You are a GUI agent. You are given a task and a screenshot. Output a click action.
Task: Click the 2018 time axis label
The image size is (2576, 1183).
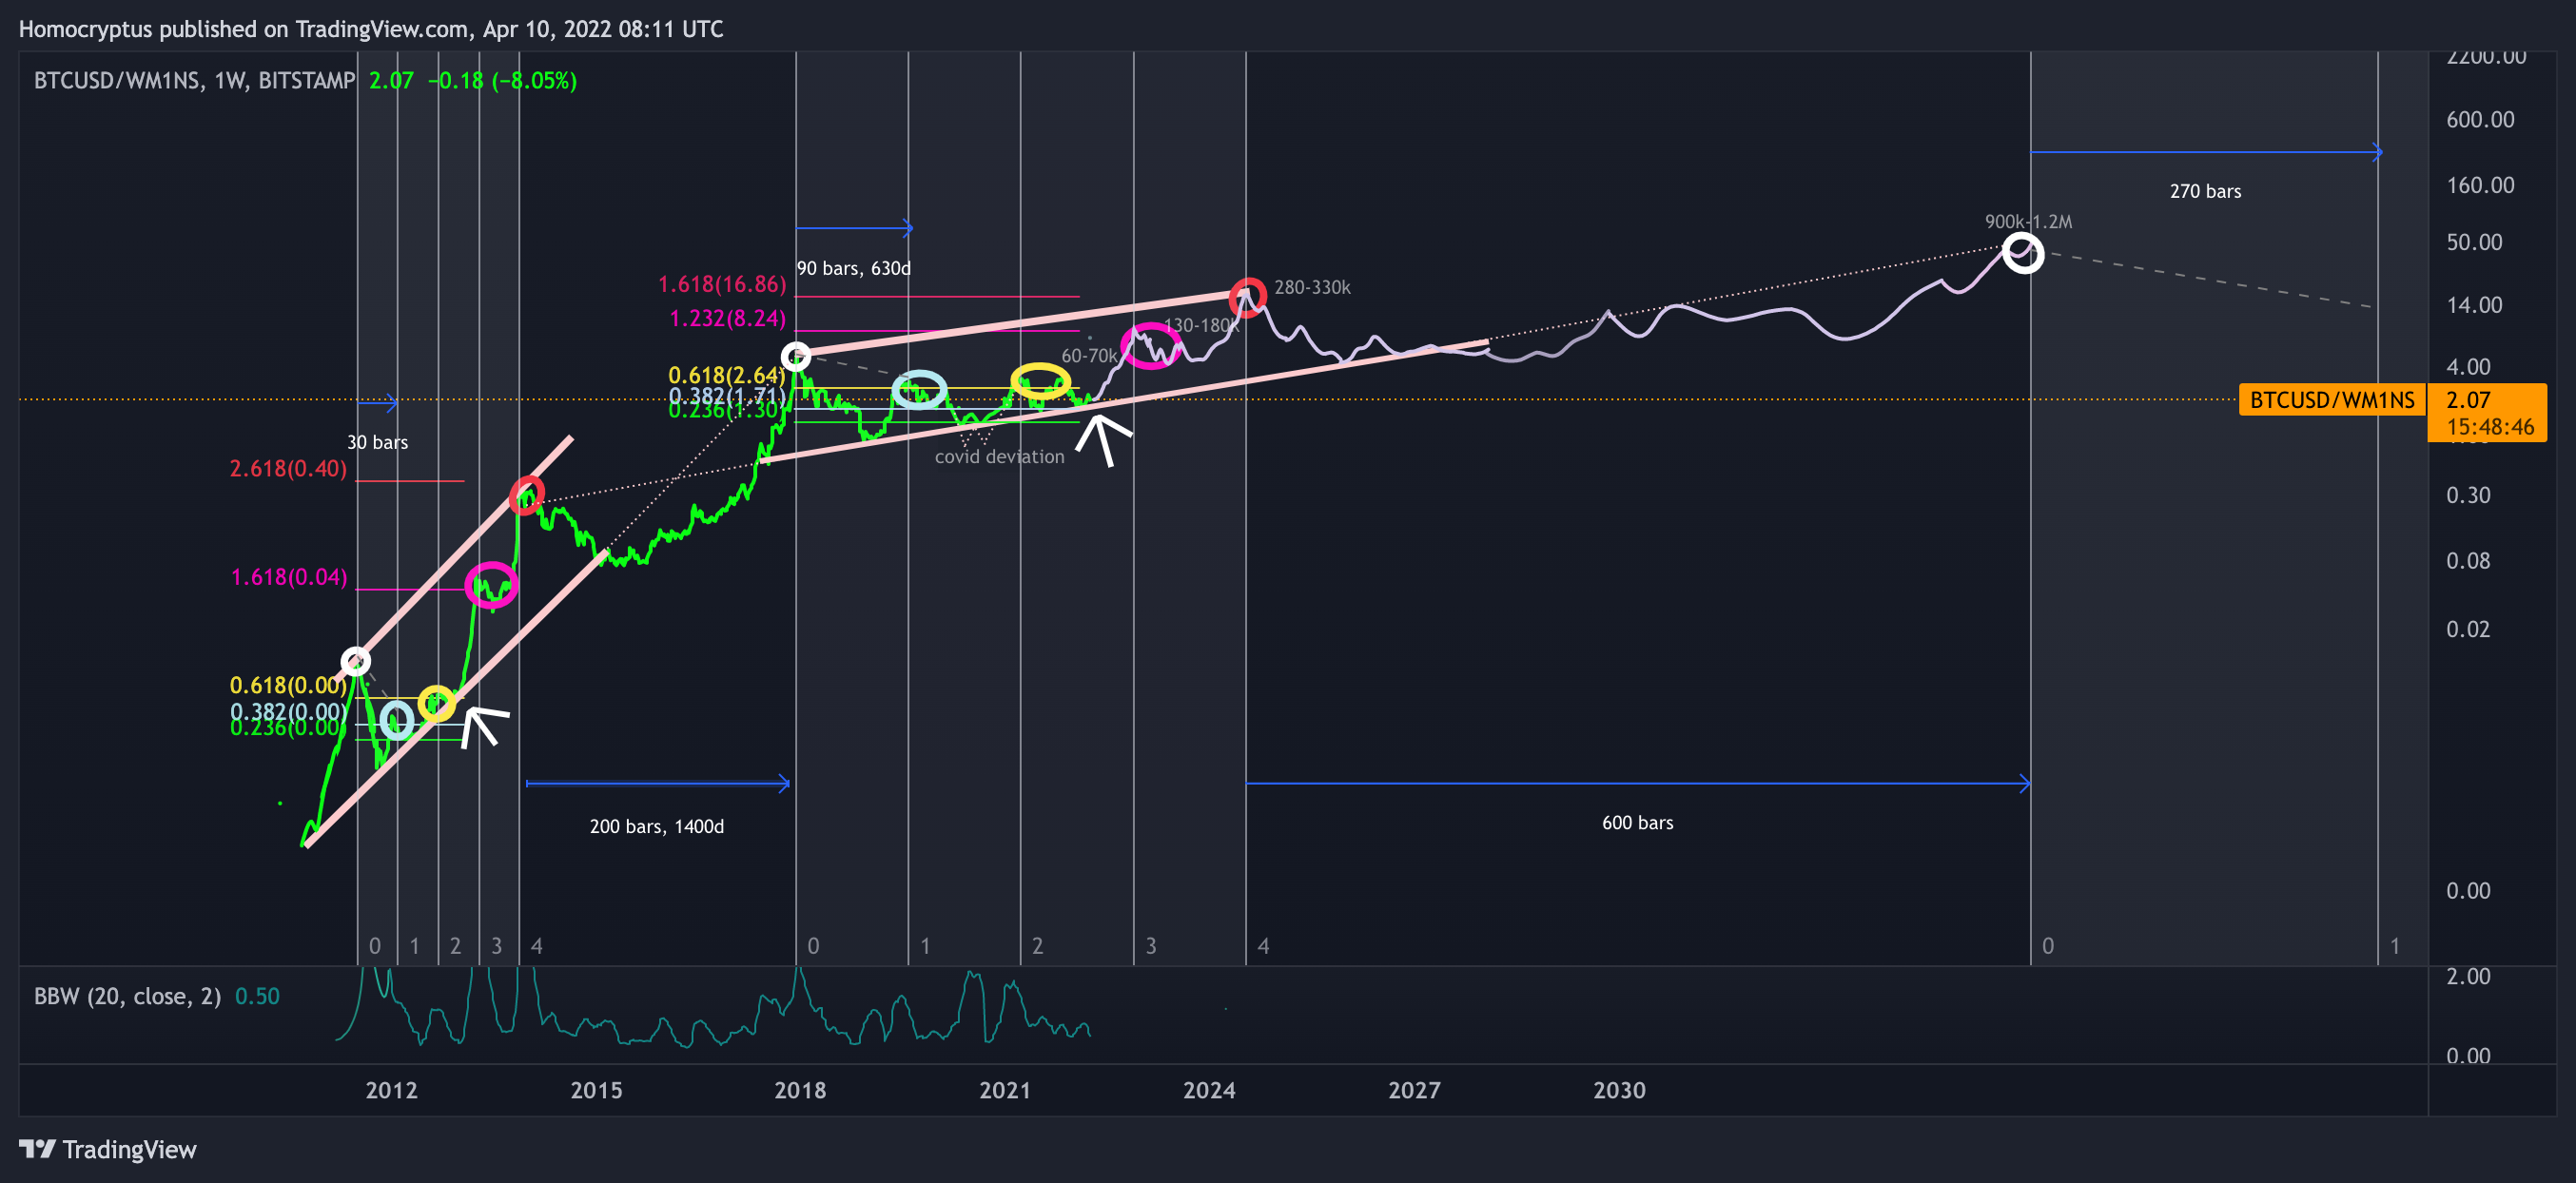point(800,1090)
